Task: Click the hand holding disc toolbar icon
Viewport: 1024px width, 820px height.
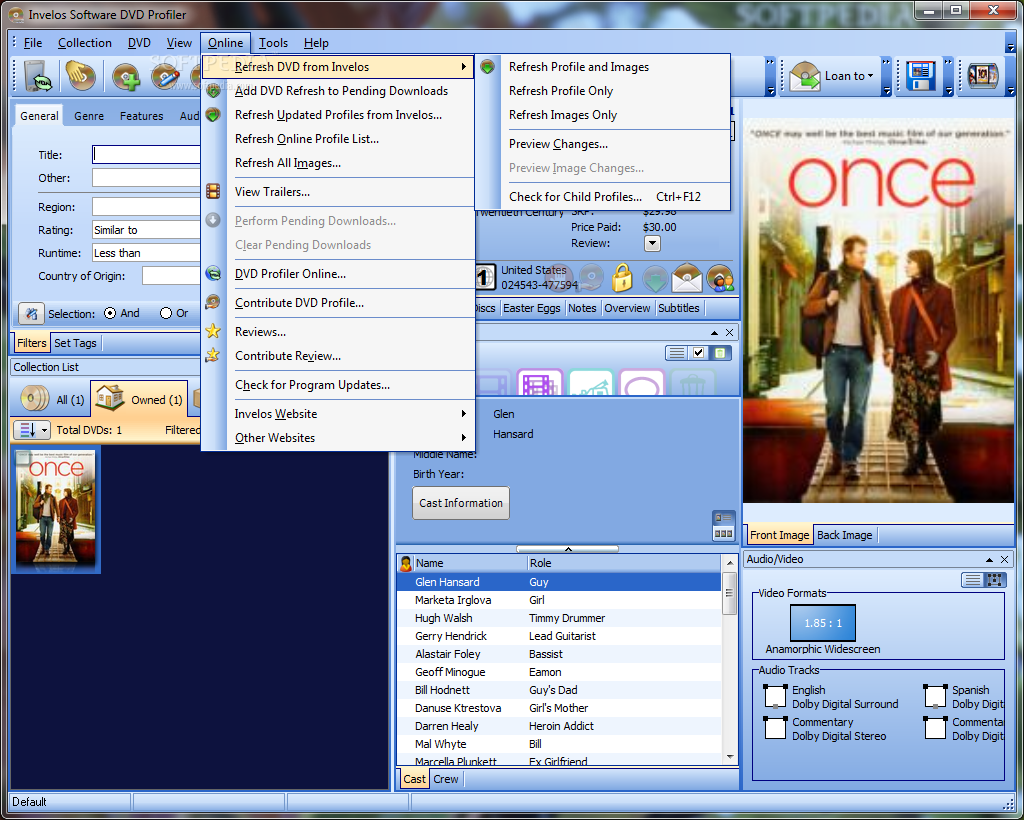Action: [80, 76]
